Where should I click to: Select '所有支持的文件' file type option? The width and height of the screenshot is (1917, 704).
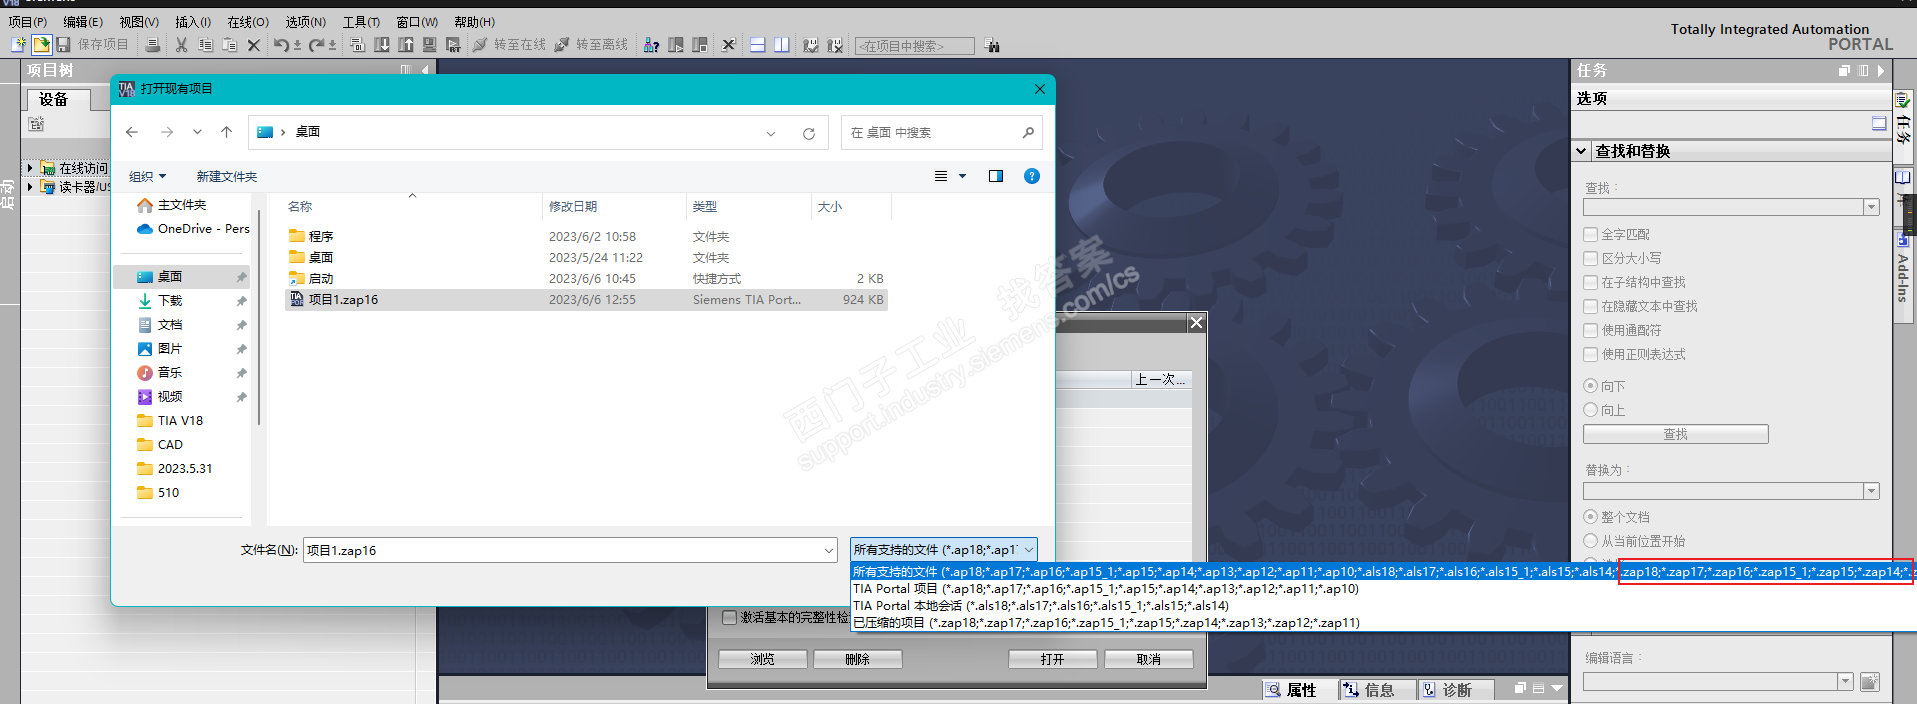[1383, 572]
